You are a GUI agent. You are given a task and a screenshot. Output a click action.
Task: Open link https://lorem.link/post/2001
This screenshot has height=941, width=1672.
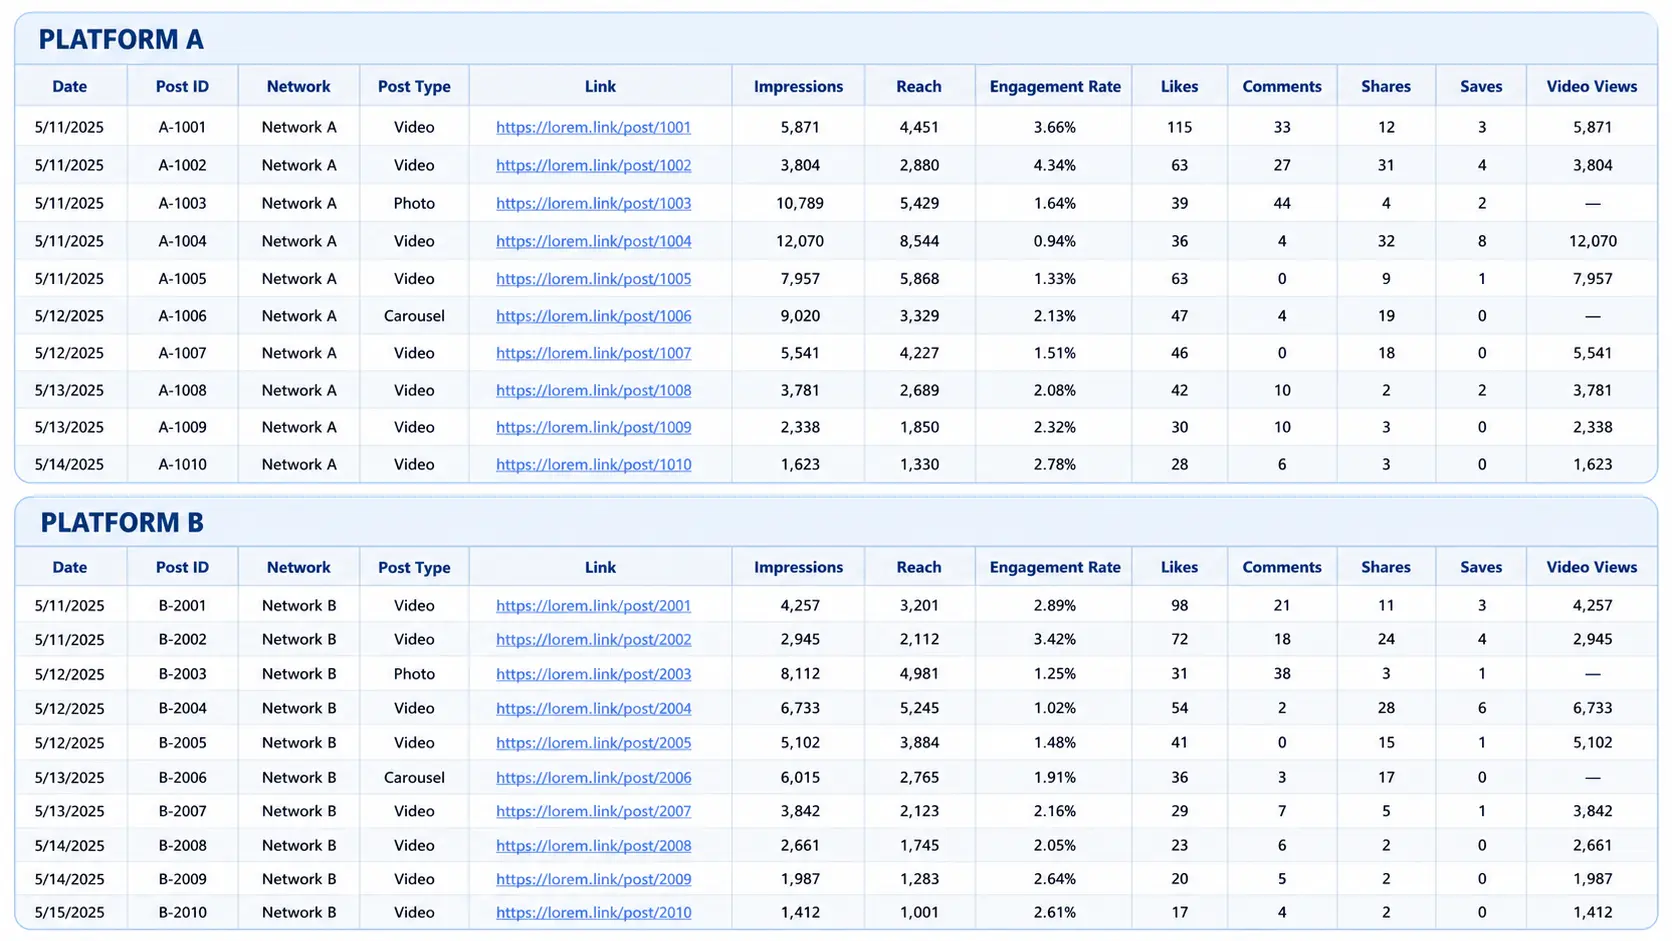click(593, 606)
